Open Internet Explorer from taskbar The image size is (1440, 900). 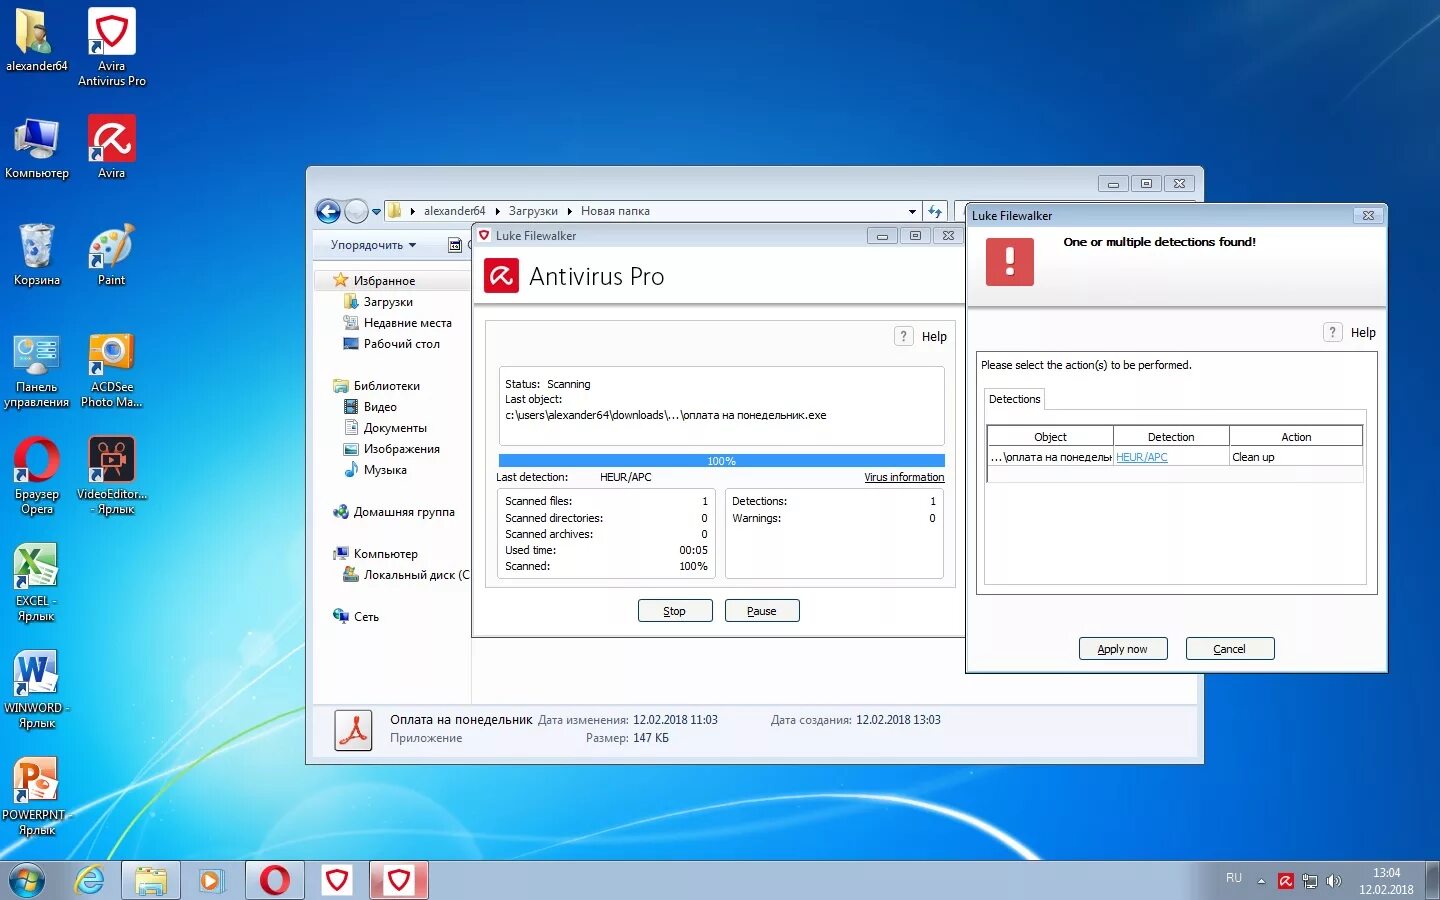point(90,880)
